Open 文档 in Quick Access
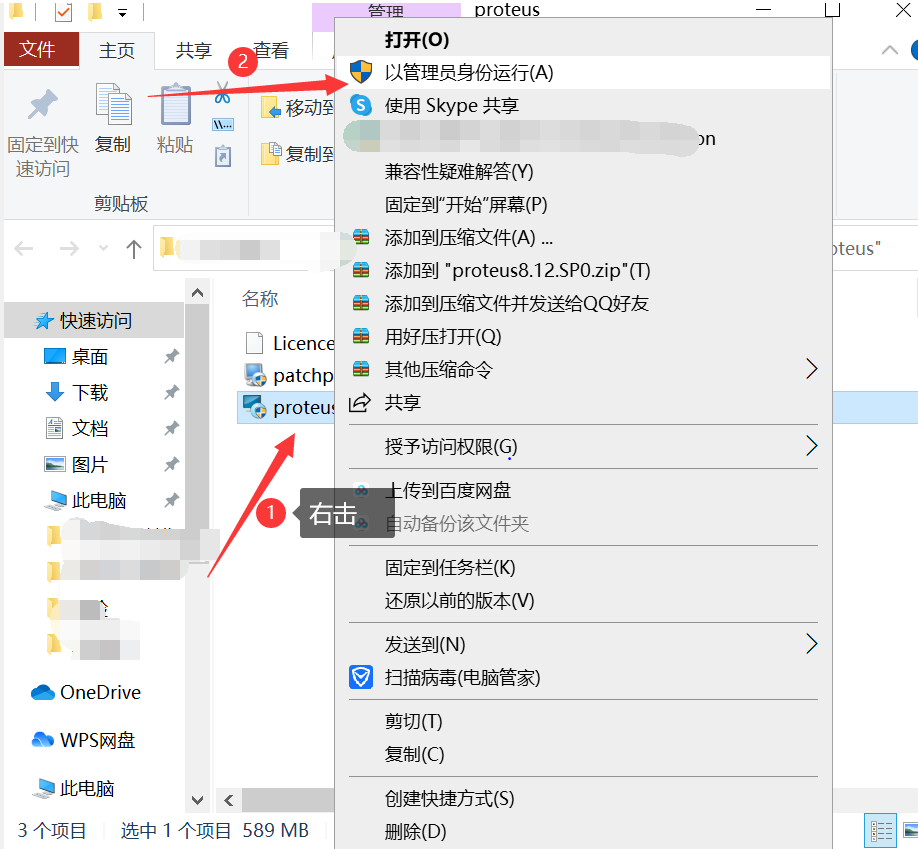This screenshot has height=849, width=918. tap(90, 428)
